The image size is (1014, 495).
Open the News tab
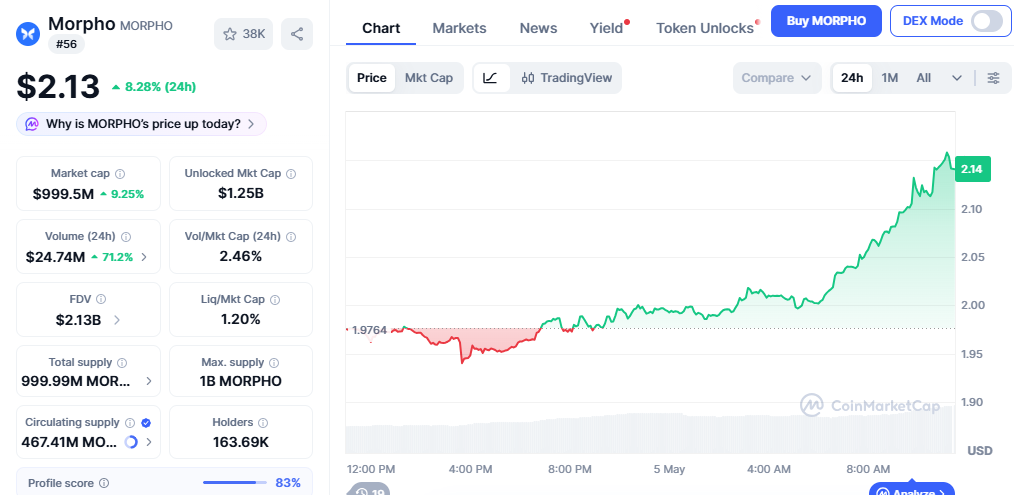pos(538,28)
